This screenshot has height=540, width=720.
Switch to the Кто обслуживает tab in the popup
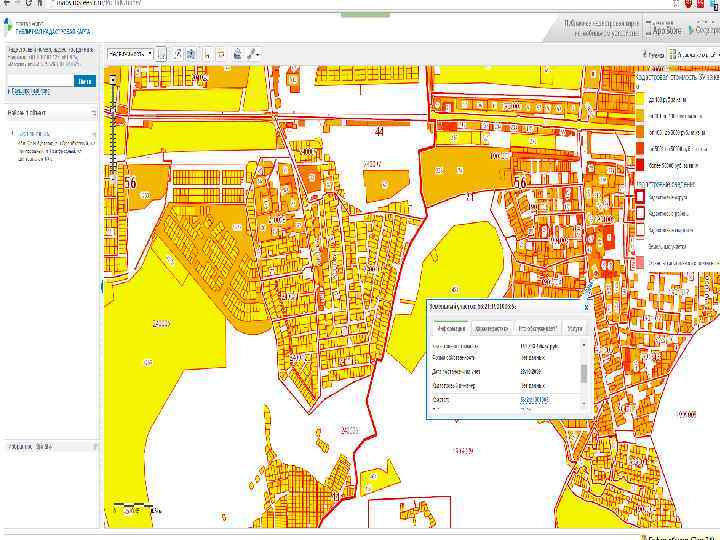pos(537,328)
